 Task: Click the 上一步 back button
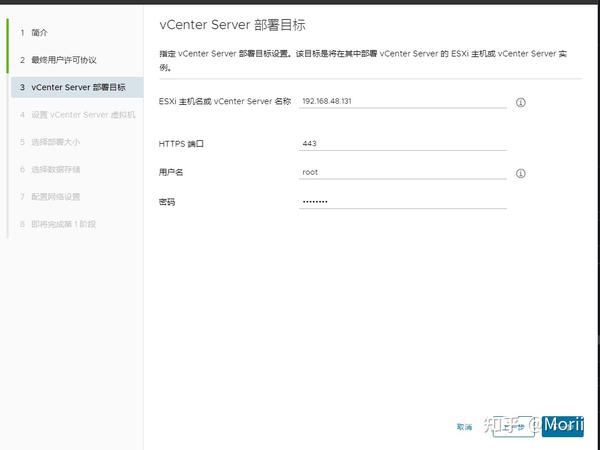pos(514,427)
